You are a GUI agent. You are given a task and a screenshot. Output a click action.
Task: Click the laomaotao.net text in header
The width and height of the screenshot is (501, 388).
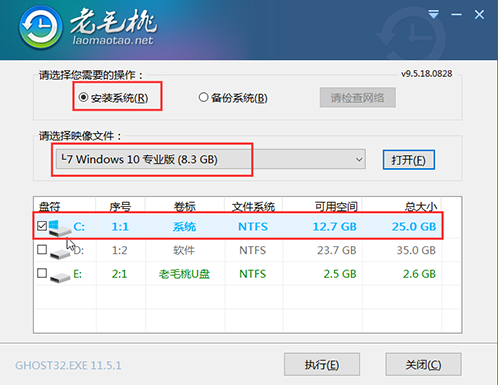point(113,41)
